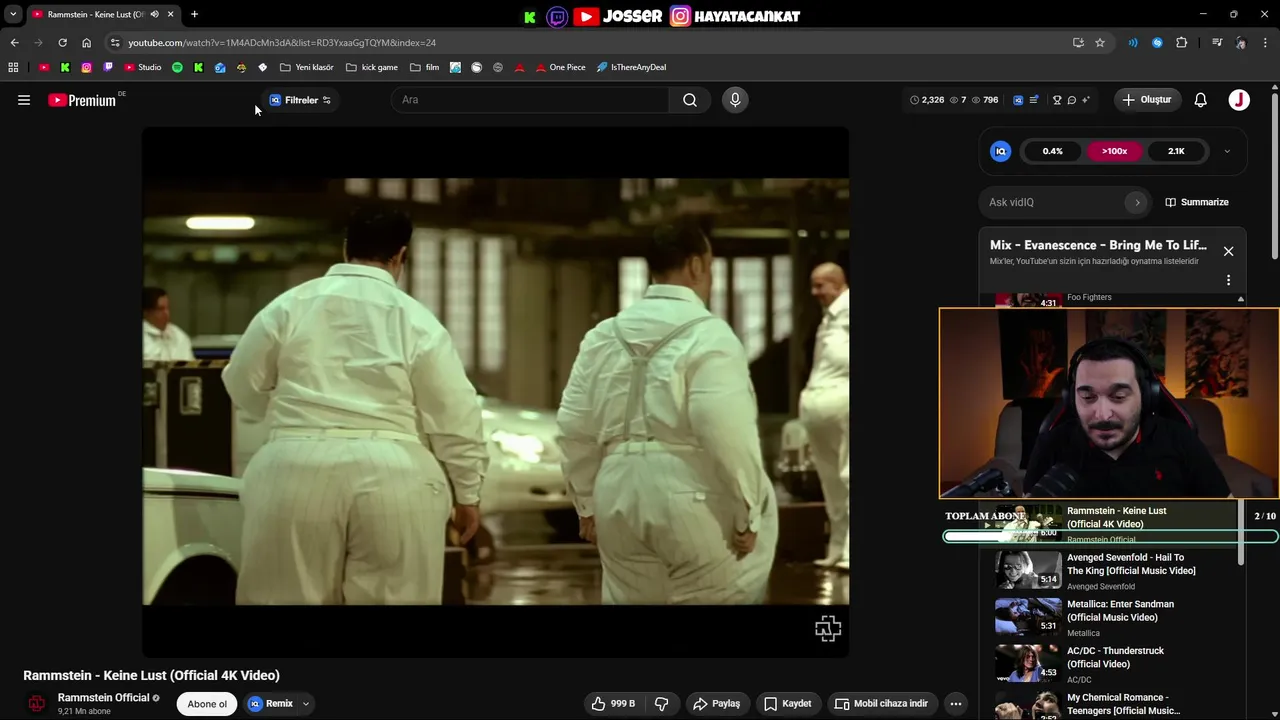
Task: Click the Abone ol subscribe button
Action: pyautogui.click(x=207, y=704)
